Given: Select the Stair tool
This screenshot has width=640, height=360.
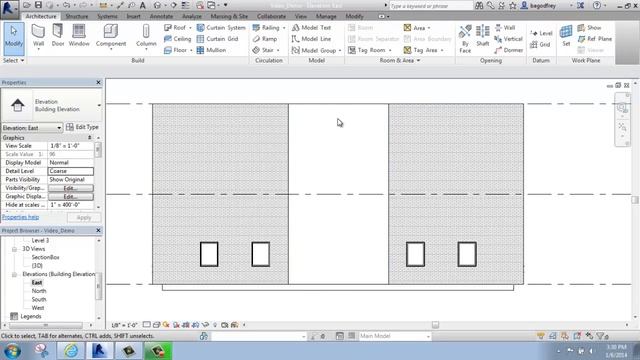Looking at the screenshot, I should 266,50.
